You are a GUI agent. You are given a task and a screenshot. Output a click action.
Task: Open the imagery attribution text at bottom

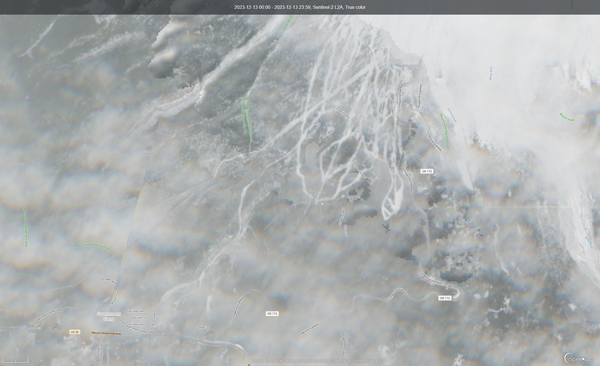[x=320, y=361]
